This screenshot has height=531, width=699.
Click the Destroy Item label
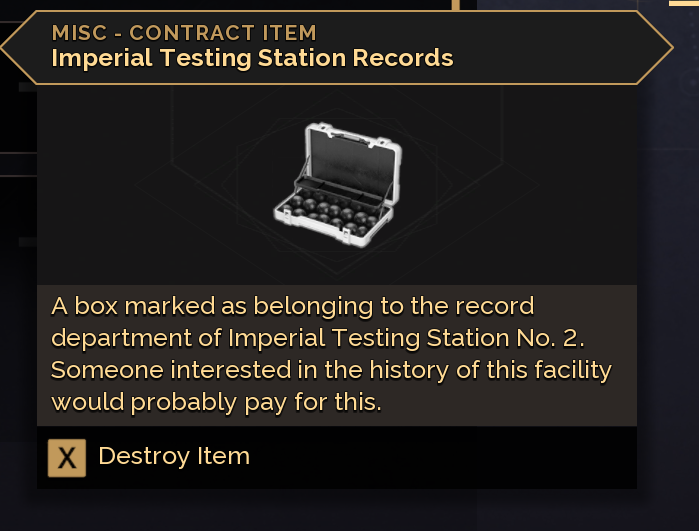174,457
